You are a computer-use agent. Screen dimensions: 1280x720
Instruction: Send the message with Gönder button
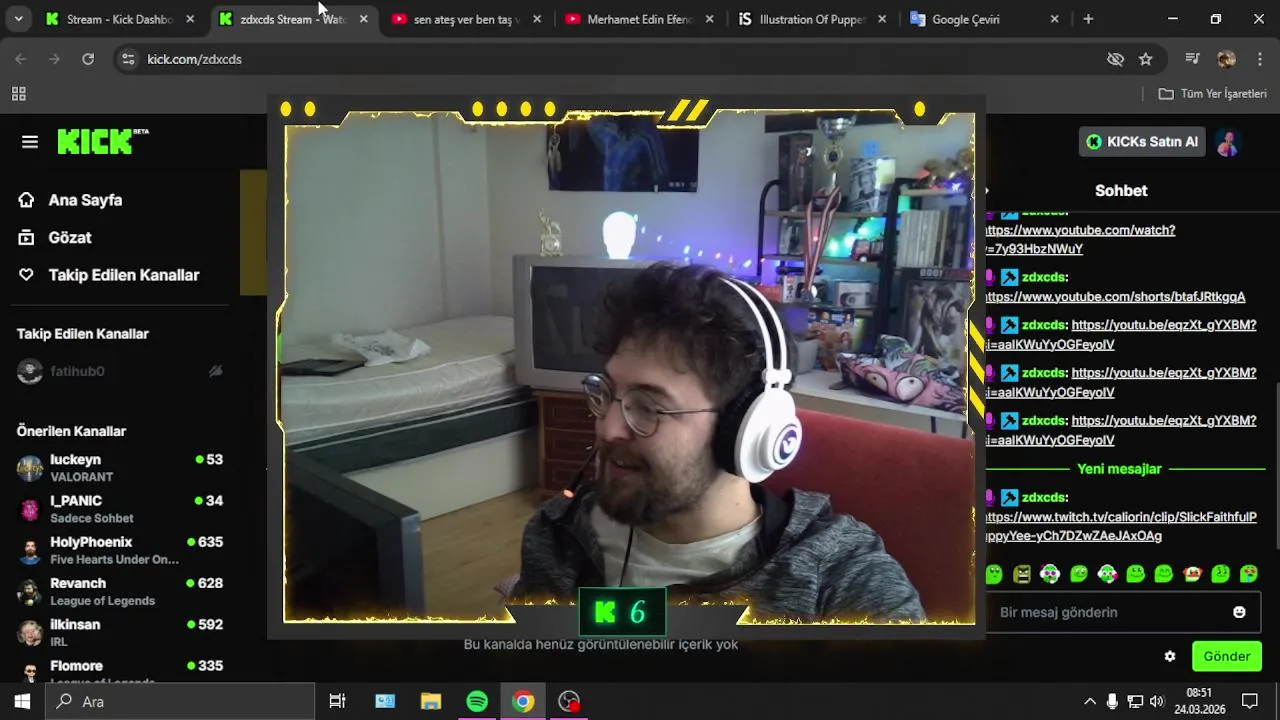[x=1227, y=657]
